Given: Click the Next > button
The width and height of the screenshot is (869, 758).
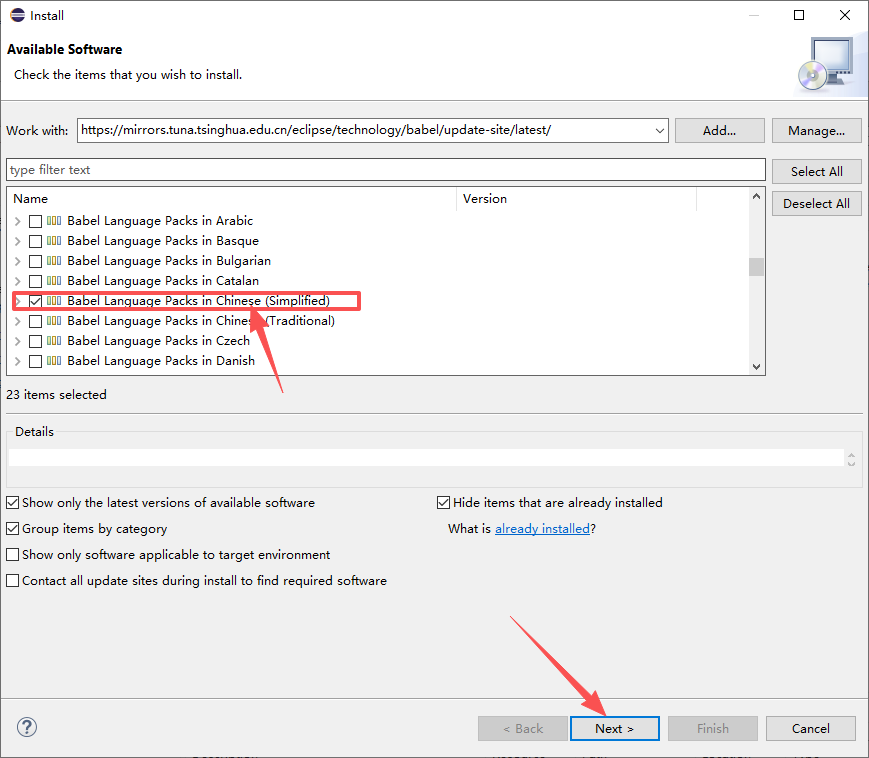Looking at the screenshot, I should tap(614, 729).
